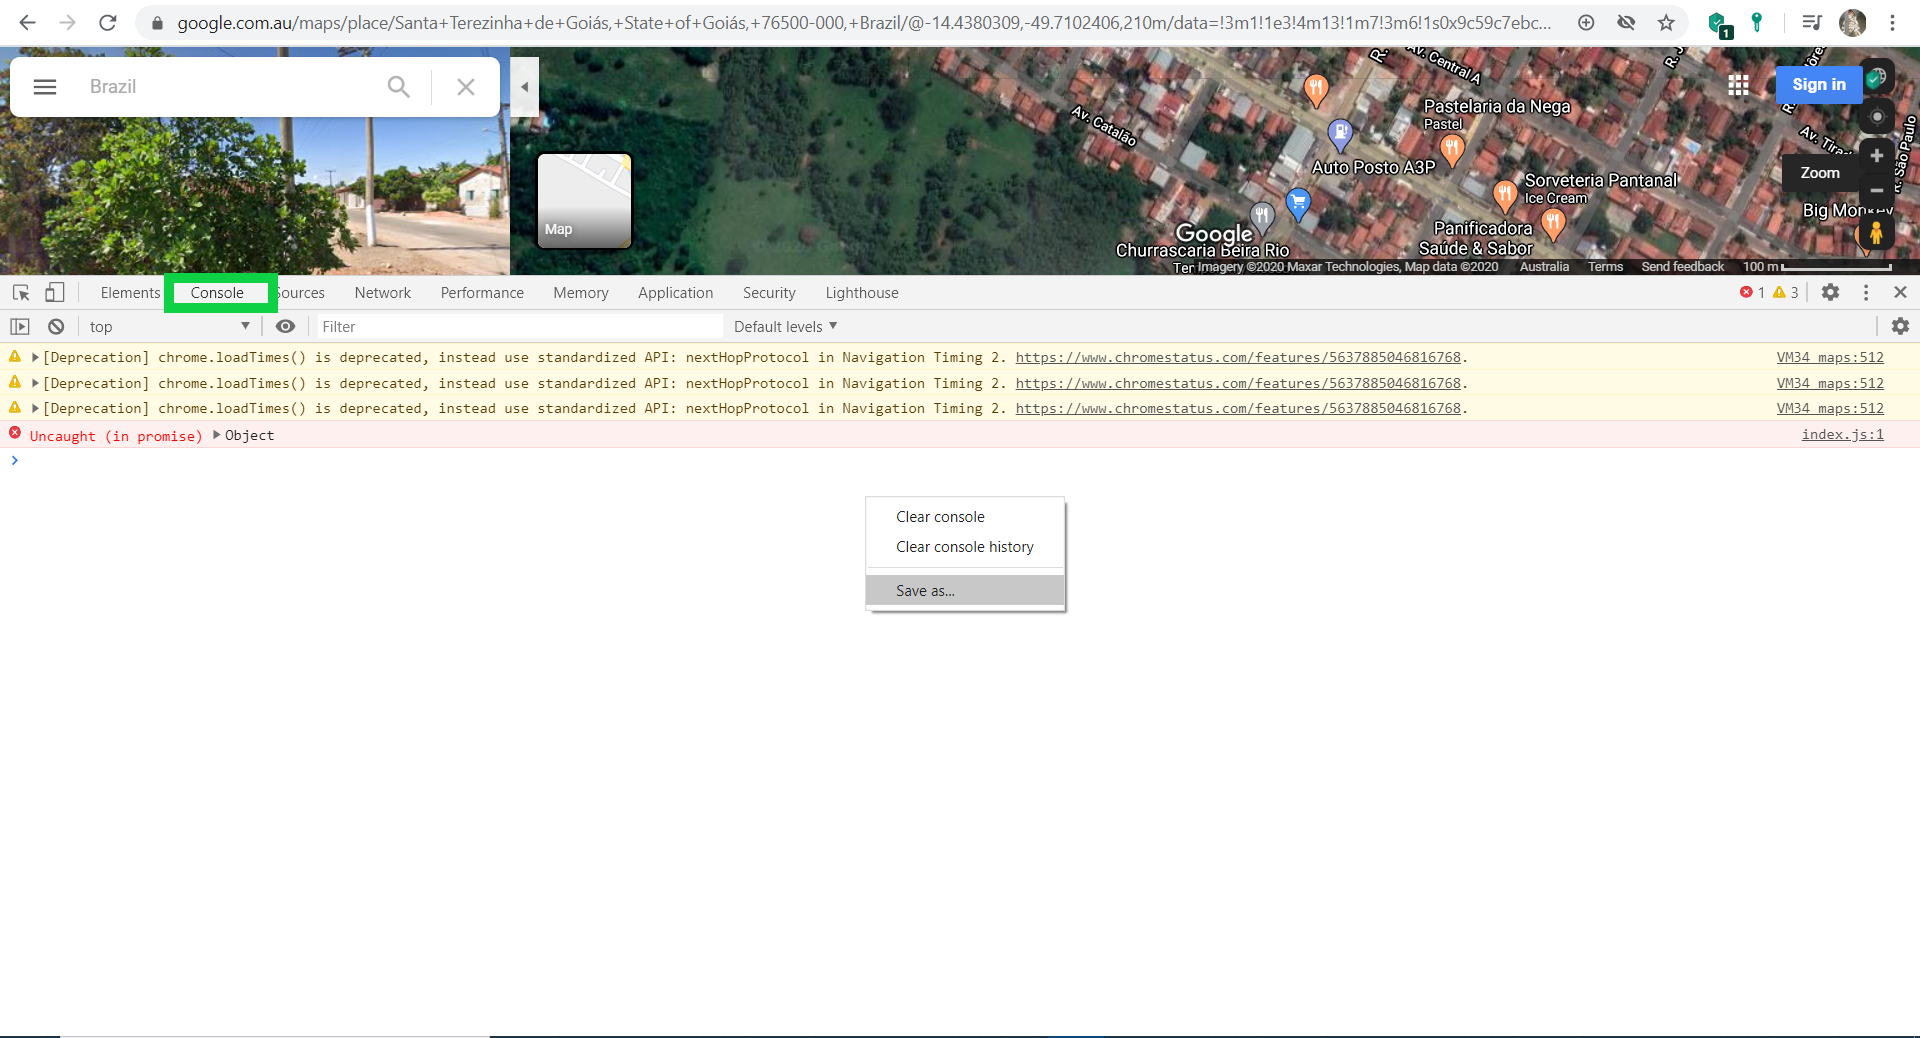
Task: Click the console Filter field
Action: click(x=519, y=327)
